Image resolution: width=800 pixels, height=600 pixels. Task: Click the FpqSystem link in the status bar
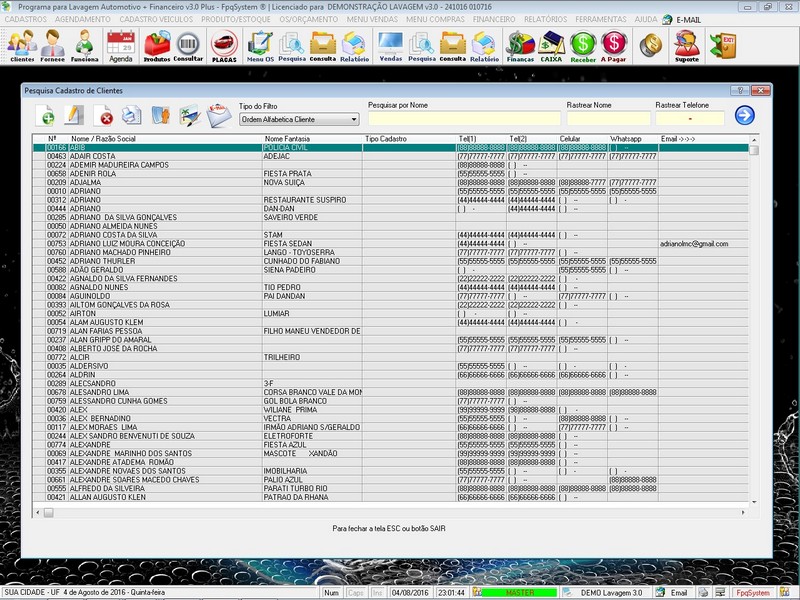(x=753, y=592)
